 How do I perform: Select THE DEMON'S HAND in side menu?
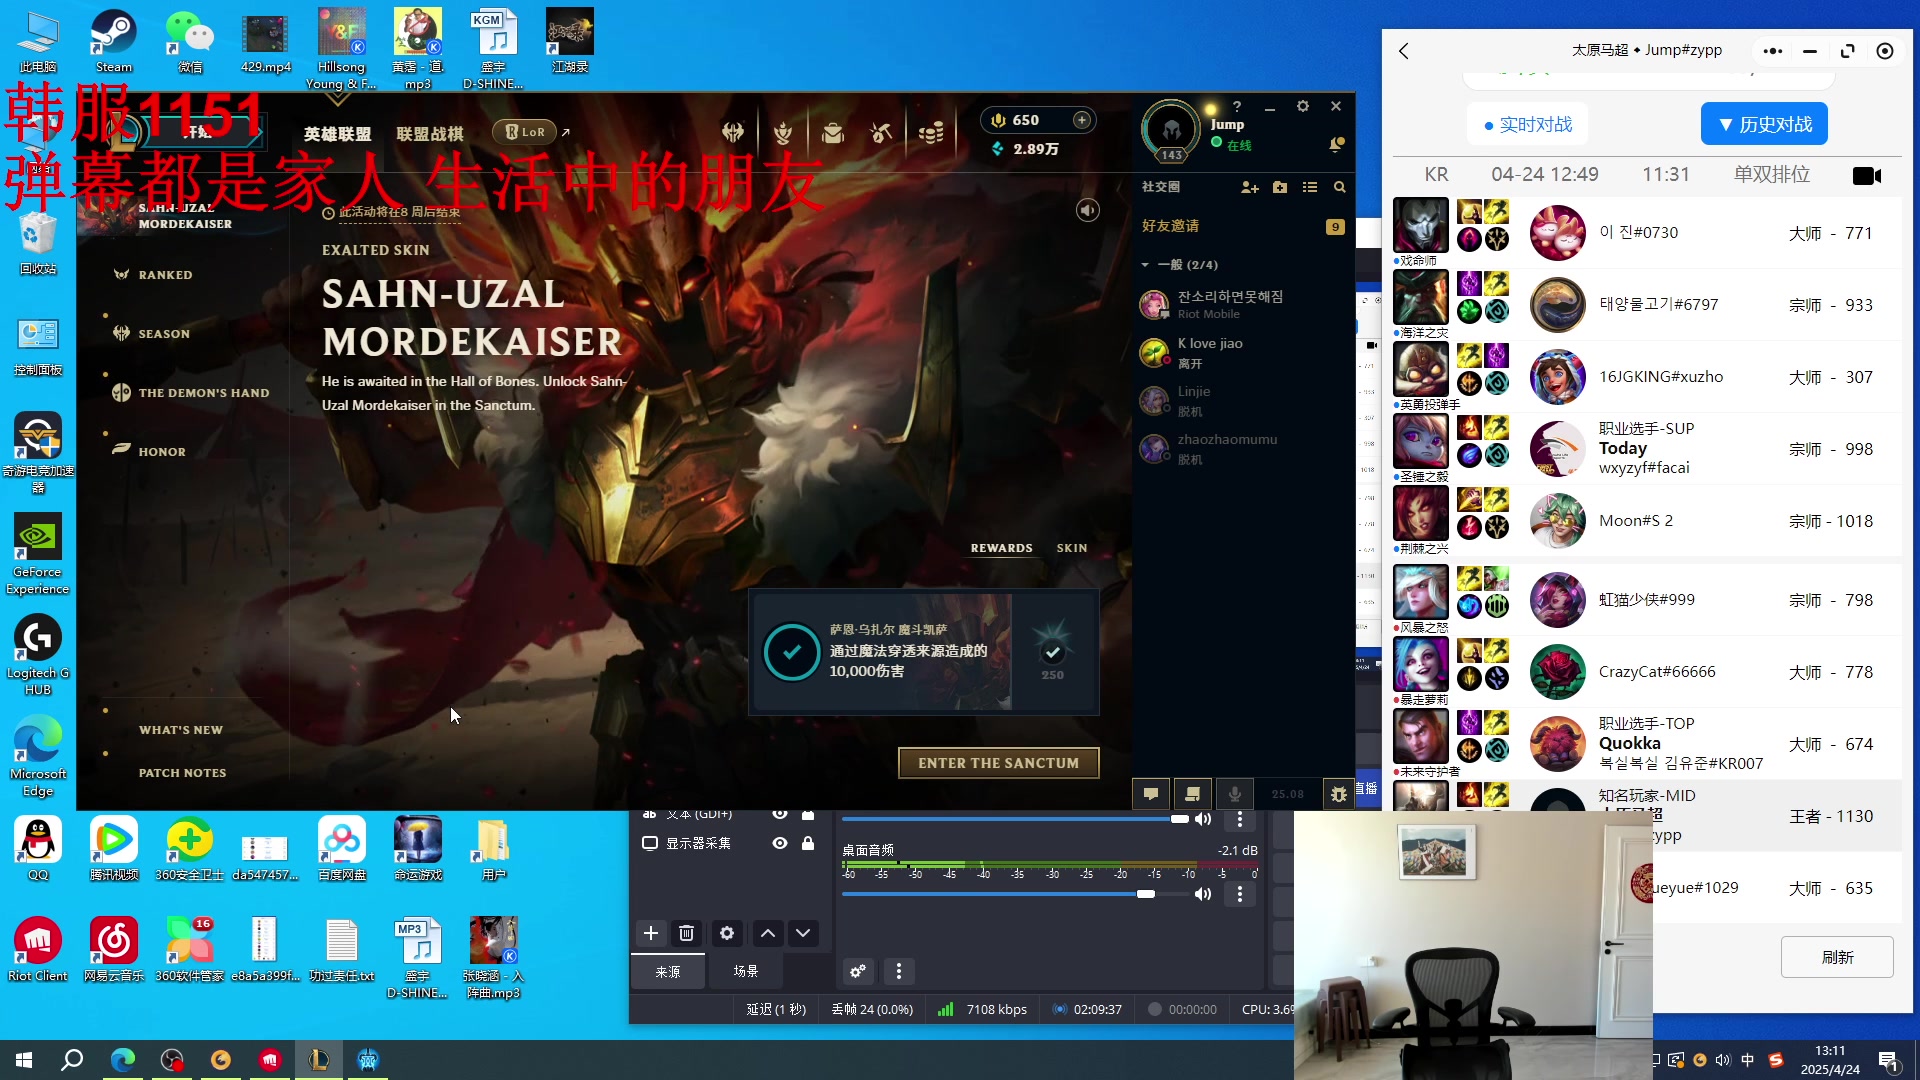[x=204, y=393]
